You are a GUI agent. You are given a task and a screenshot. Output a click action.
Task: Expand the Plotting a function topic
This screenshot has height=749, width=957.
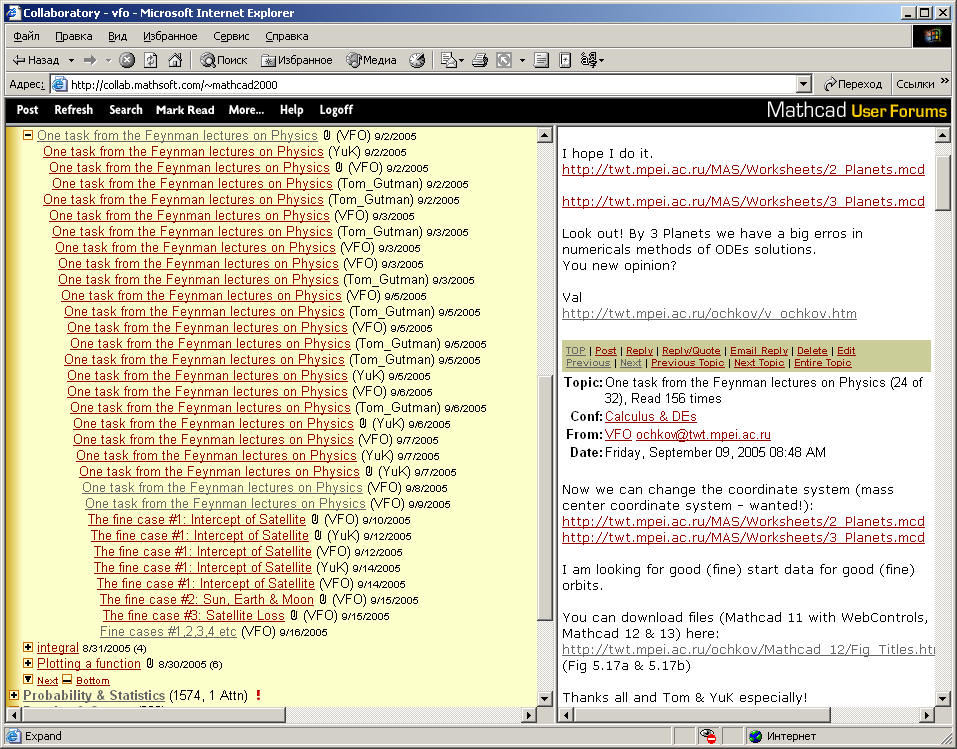tap(28, 663)
